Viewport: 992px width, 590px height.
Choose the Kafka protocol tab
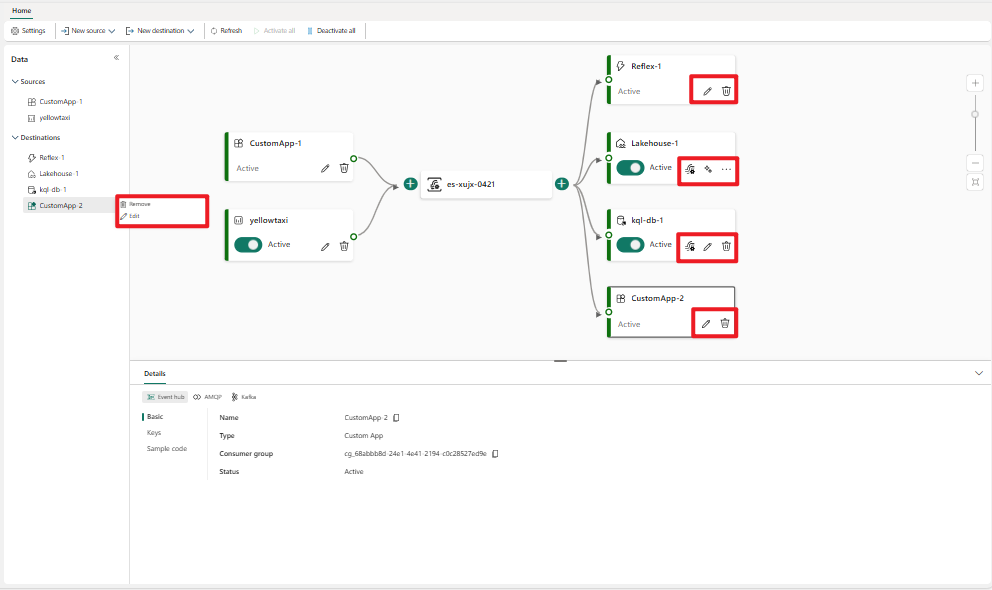pos(244,397)
